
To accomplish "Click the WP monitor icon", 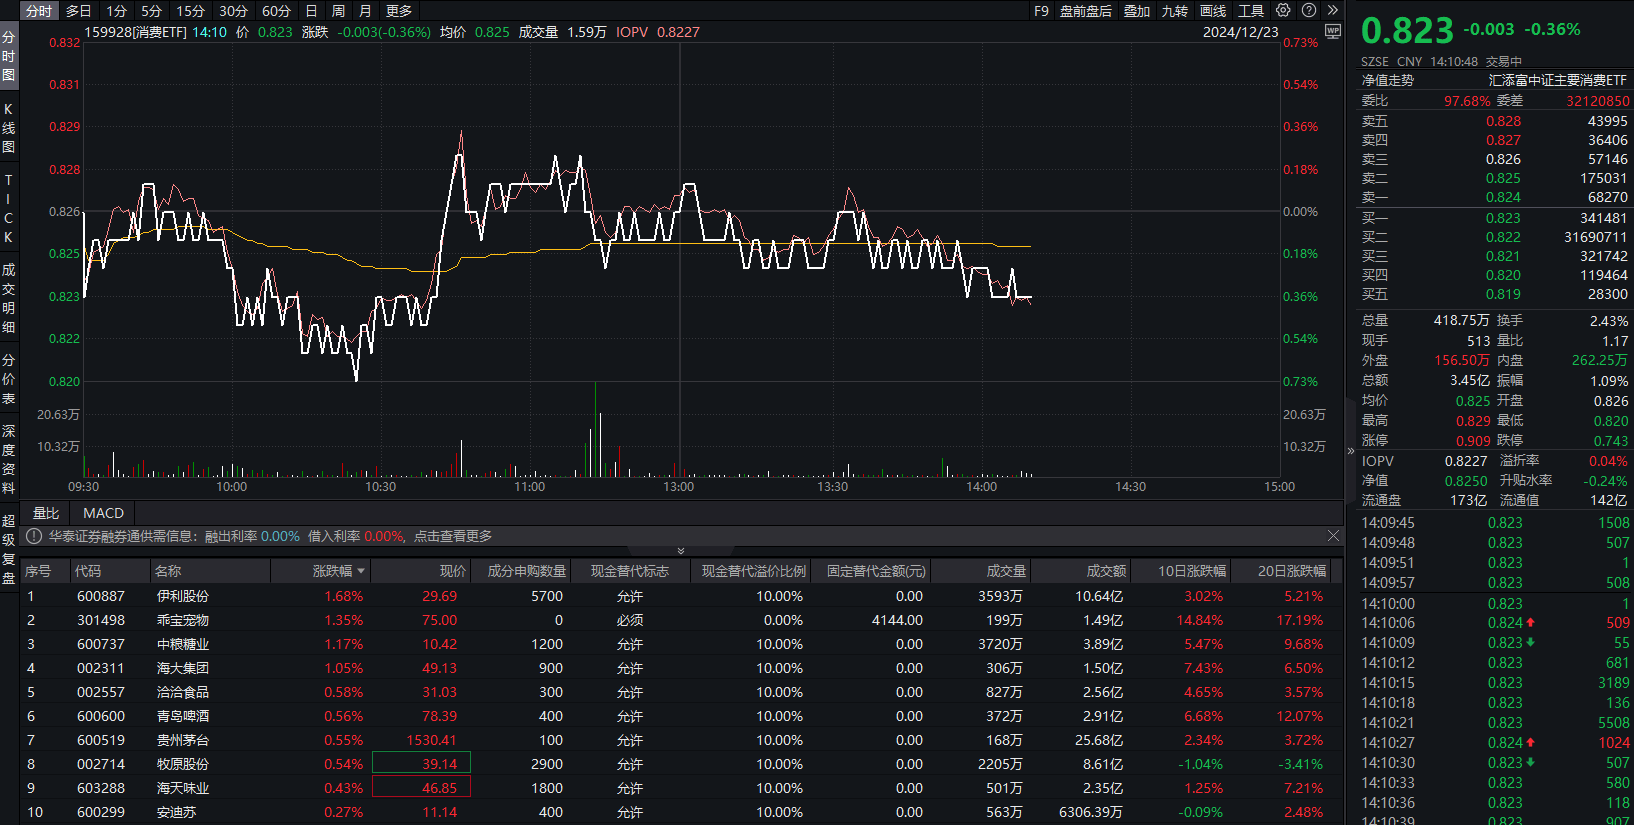I will (x=1332, y=31).
